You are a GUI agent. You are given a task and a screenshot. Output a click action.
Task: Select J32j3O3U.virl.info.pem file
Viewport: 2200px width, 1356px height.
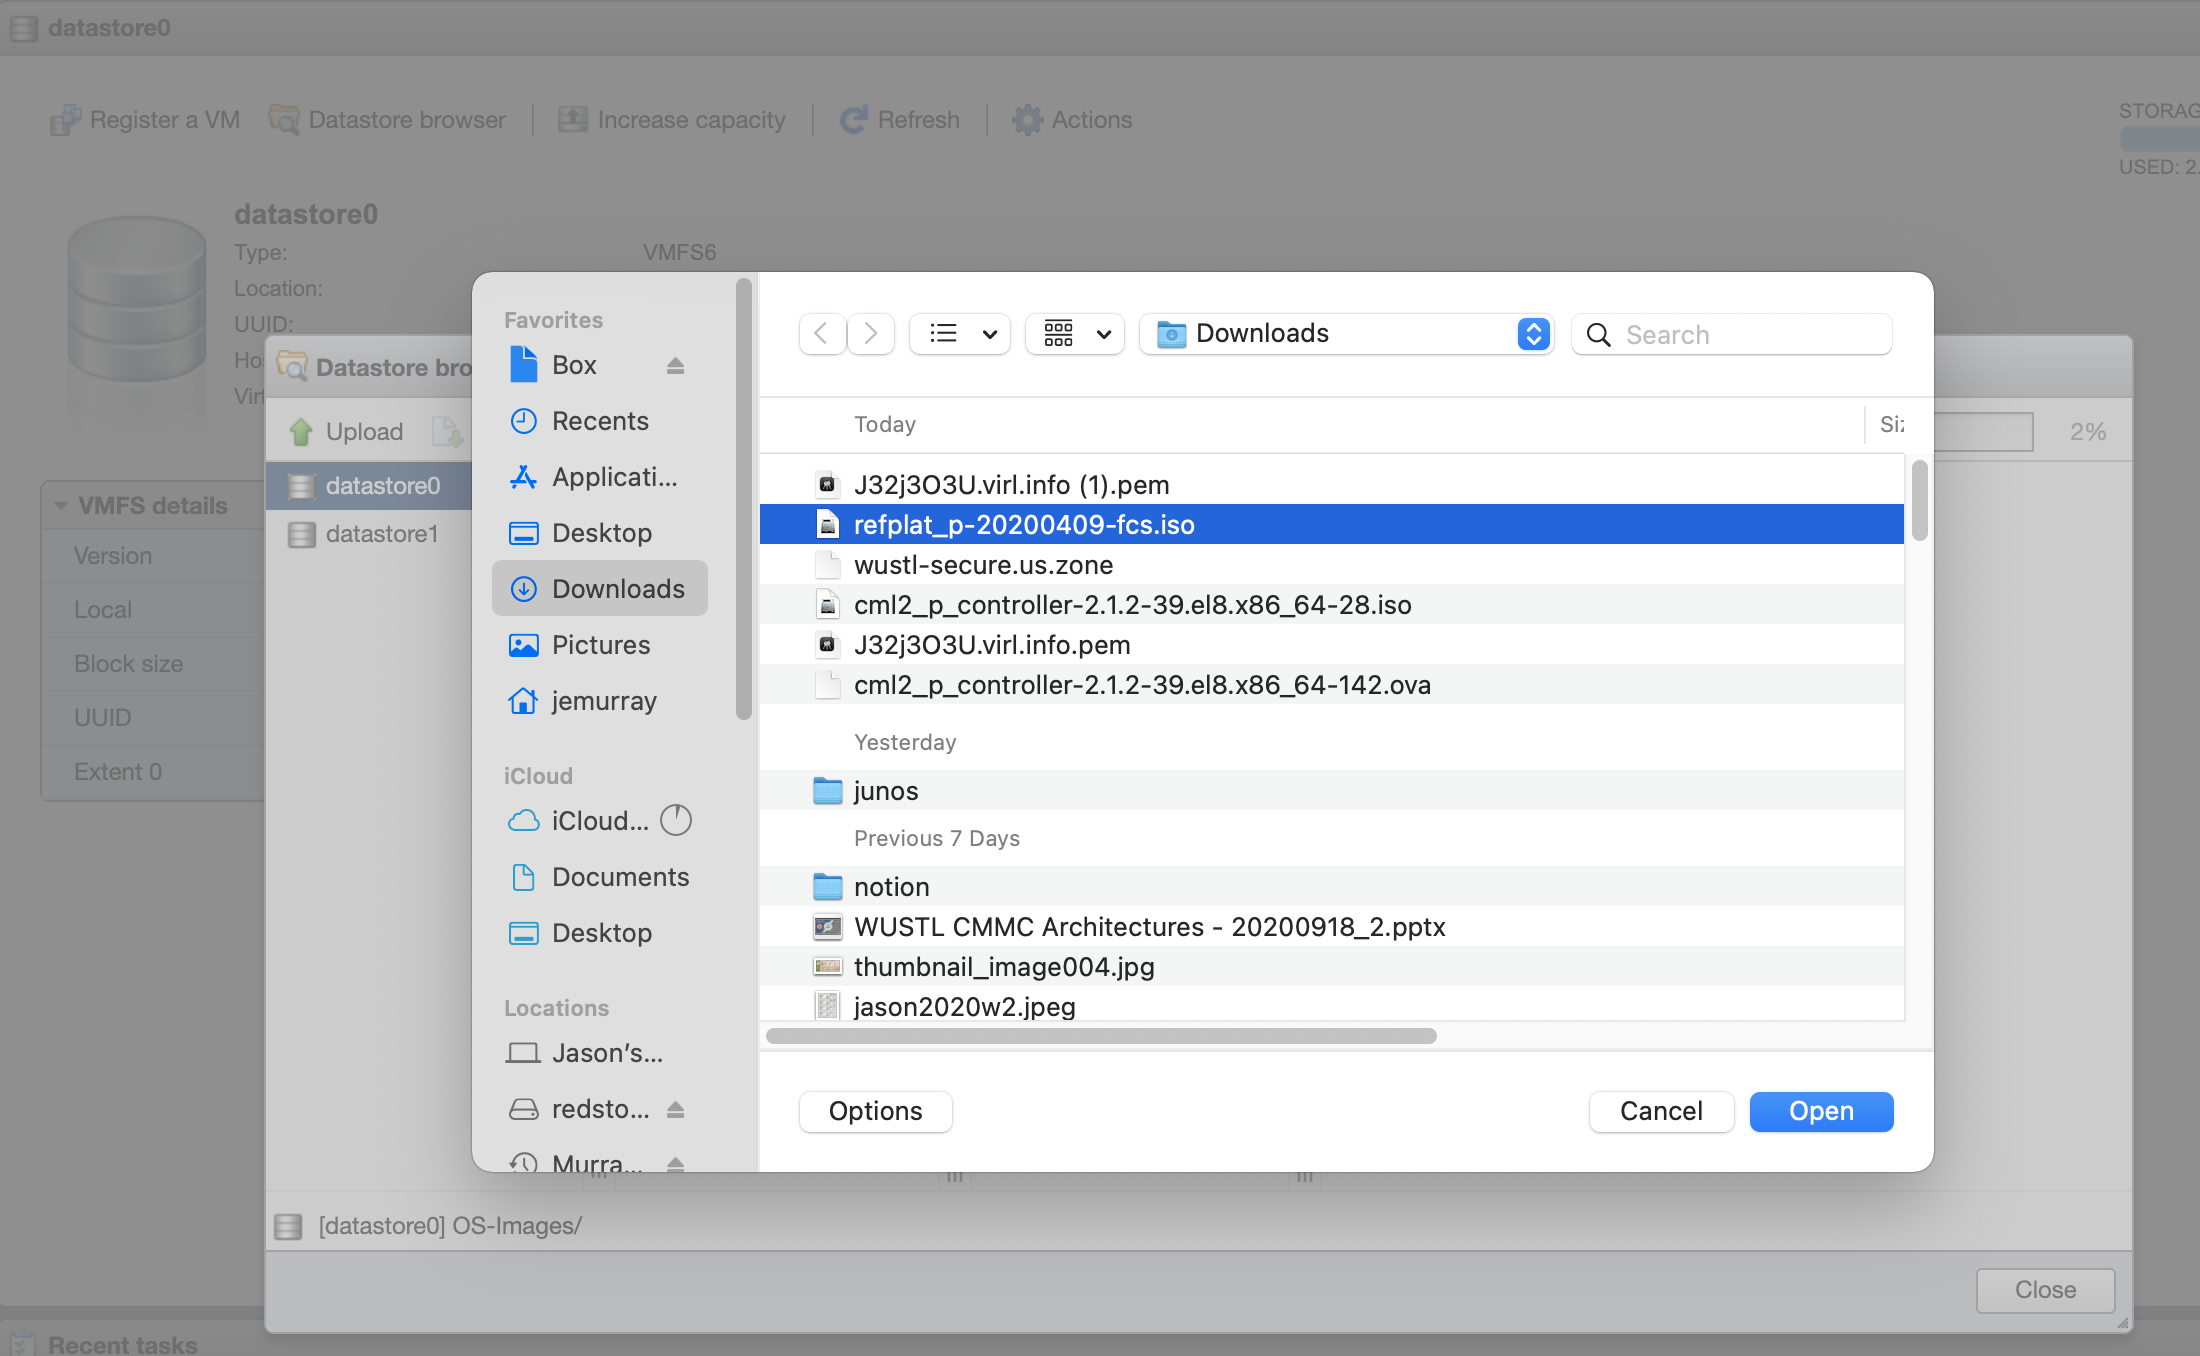tap(1332, 645)
